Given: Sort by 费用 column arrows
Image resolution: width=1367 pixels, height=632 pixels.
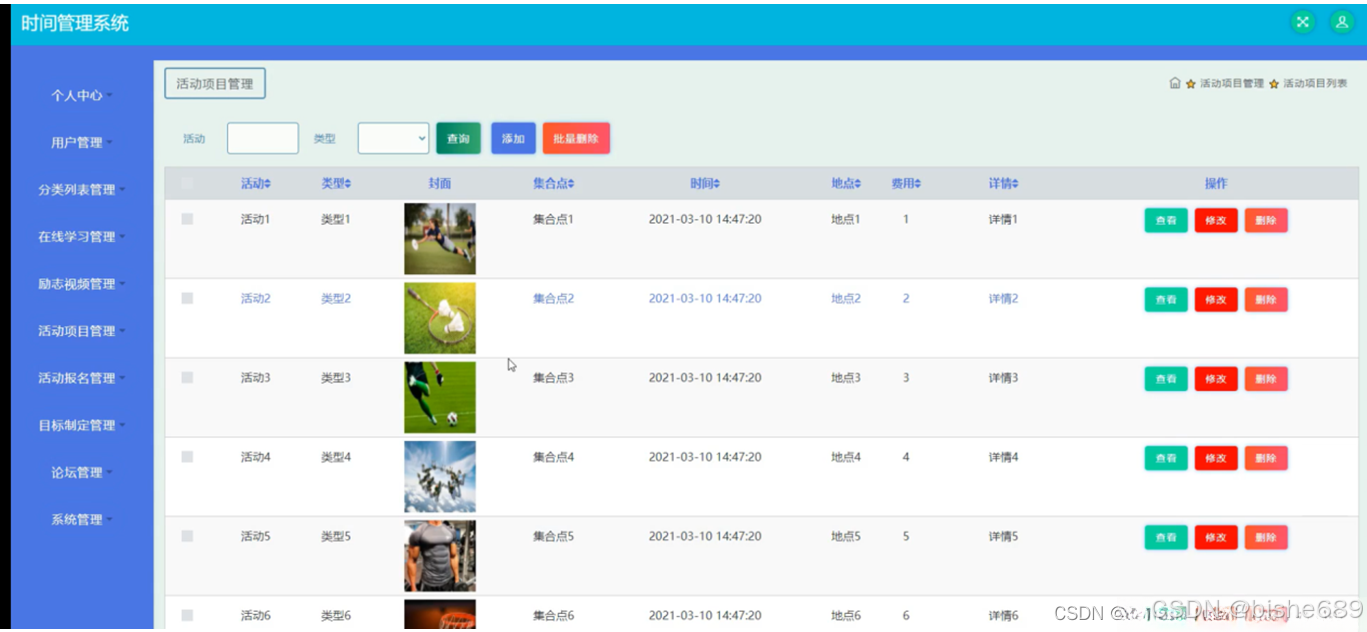Looking at the screenshot, I should click(x=918, y=184).
